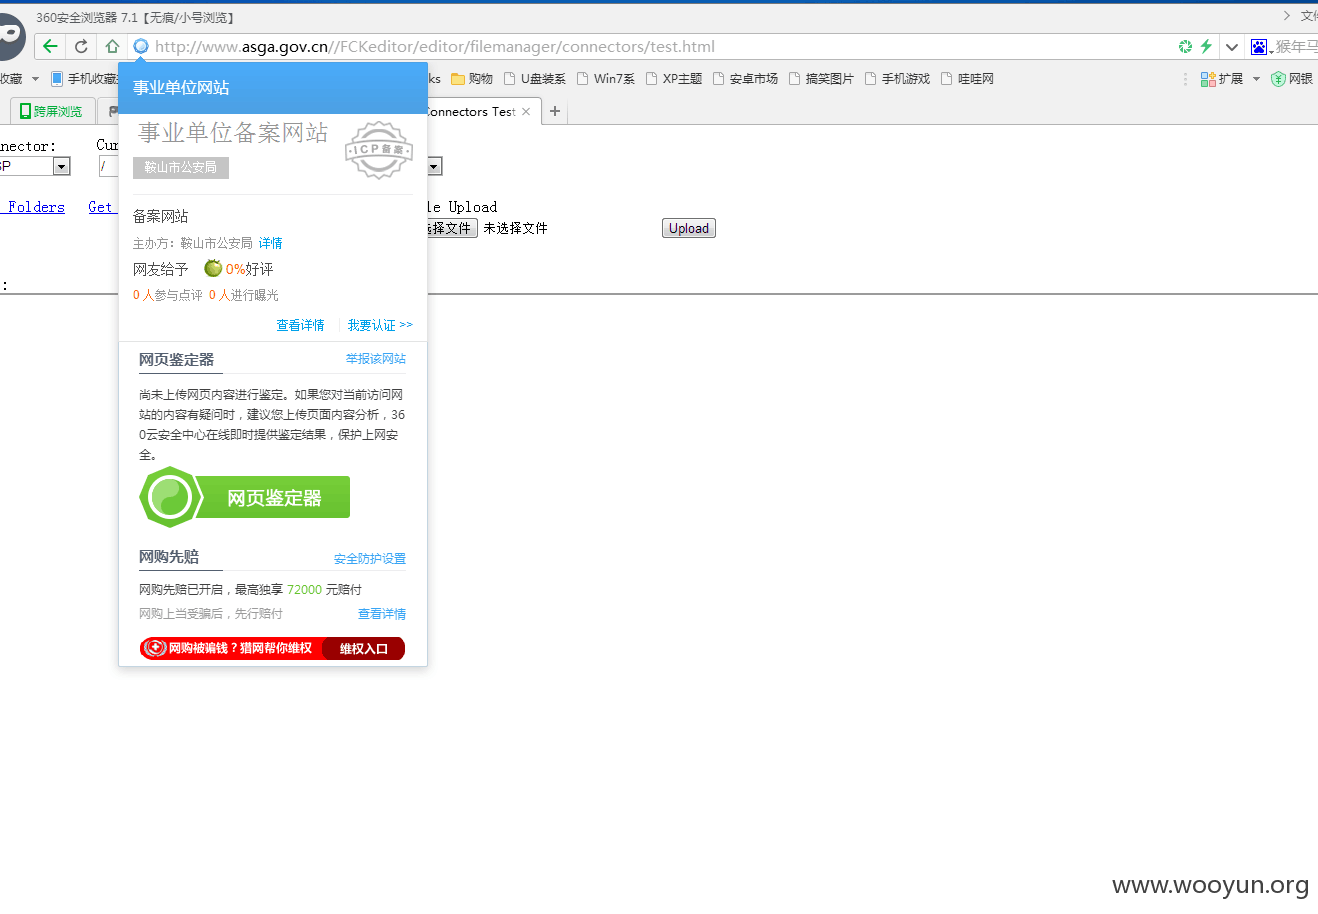Open the 哇哇网 bookmark
The width and height of the screenshot is (1318, 914).
[x=968, y=79]
